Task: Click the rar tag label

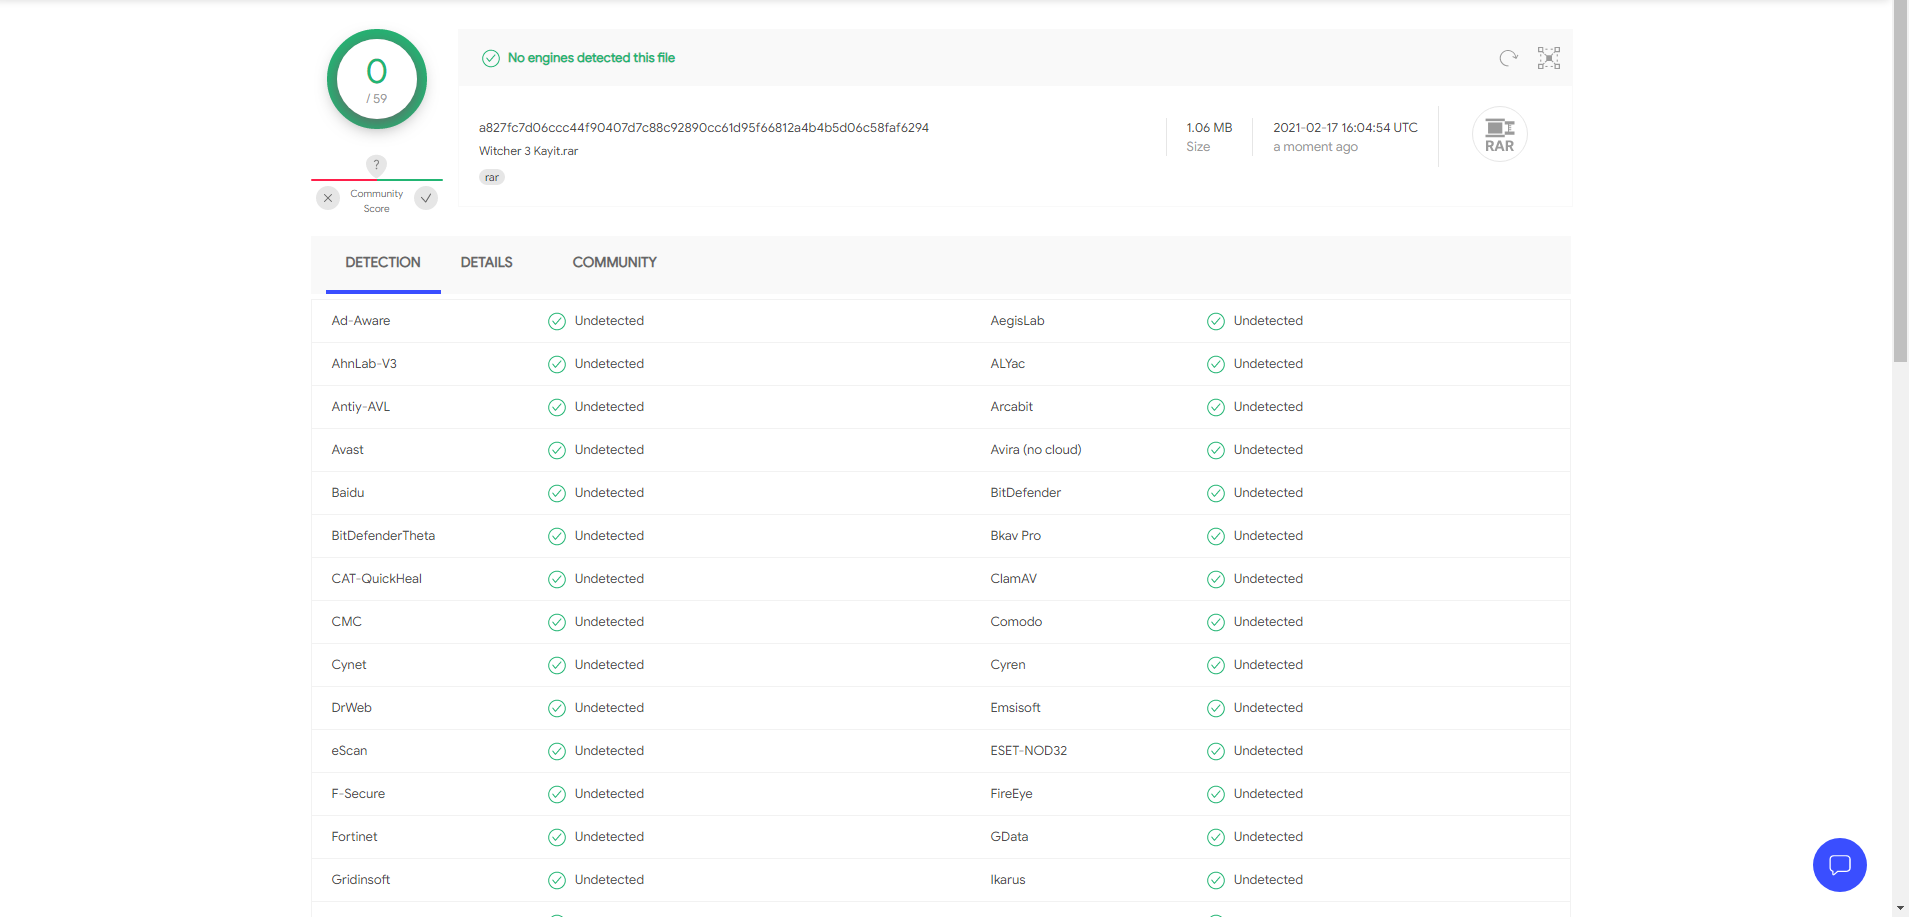Action: [492, 177]
